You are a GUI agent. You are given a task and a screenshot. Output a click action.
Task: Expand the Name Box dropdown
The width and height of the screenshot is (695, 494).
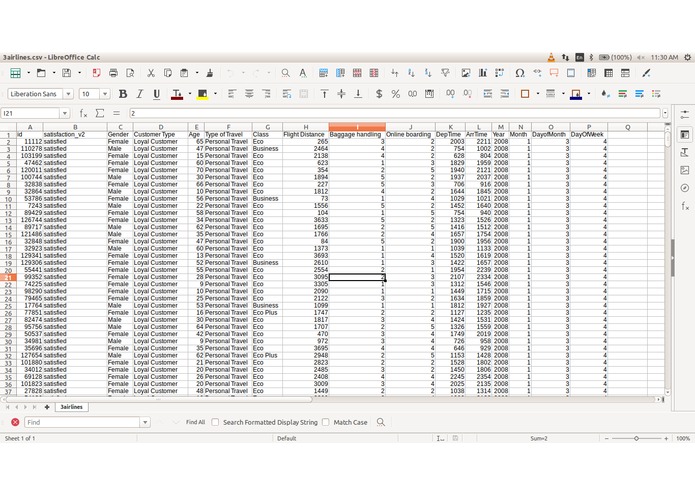coord(65,113)
